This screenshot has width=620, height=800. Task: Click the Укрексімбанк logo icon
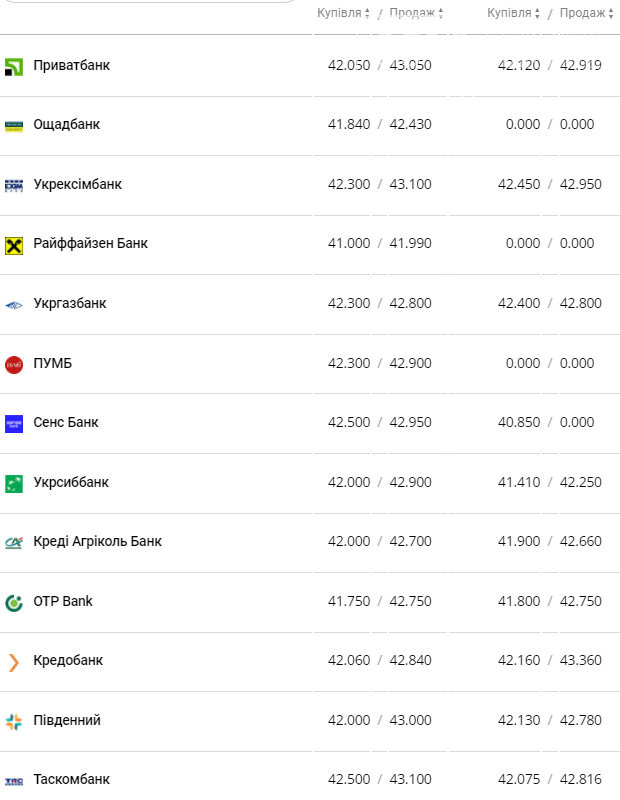pos(14,185)
